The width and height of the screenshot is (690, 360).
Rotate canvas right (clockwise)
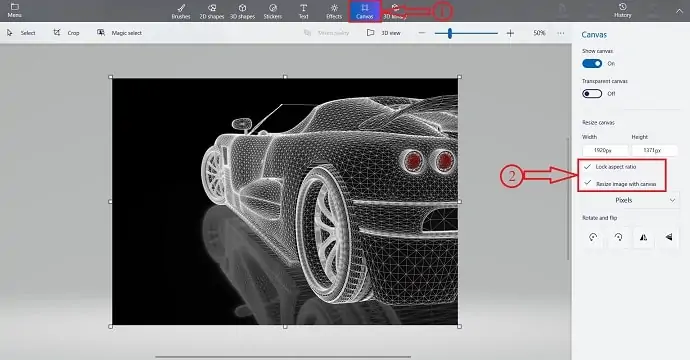[x=618, y=237]
